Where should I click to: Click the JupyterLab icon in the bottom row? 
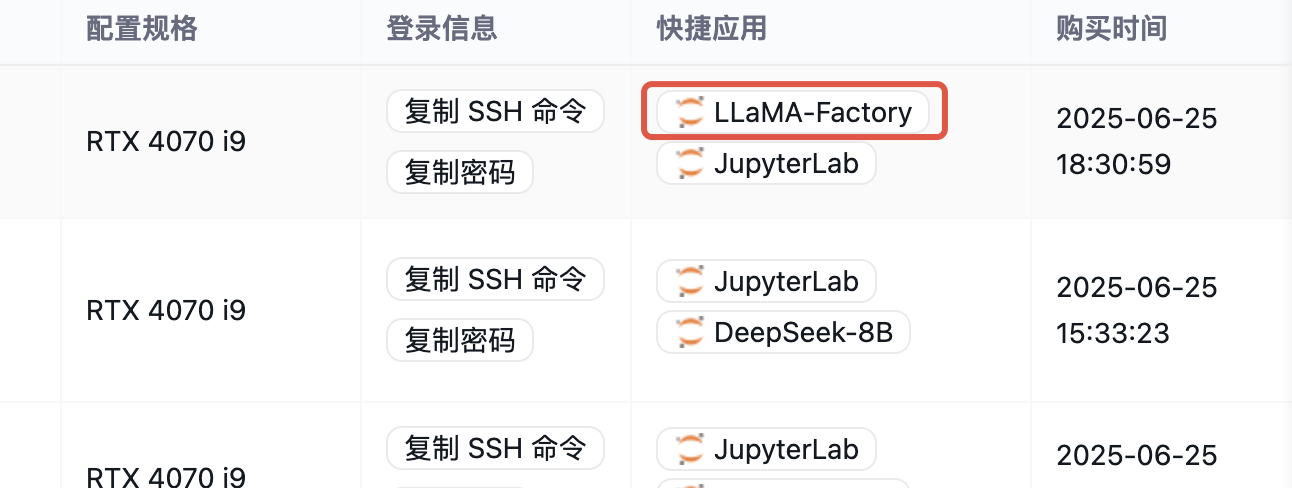pyautogui.click(x=690, y=449)
